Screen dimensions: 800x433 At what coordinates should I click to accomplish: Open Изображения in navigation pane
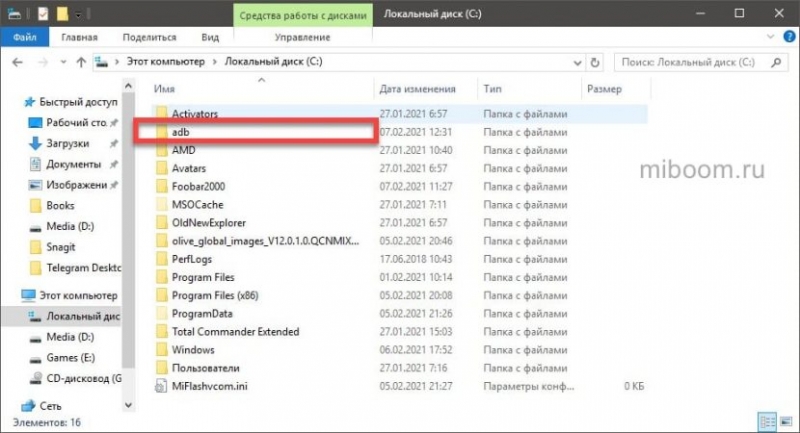point(77,185)
